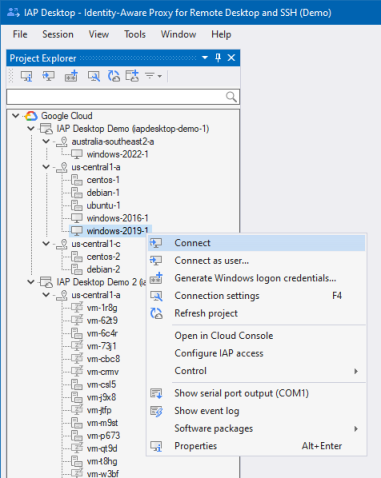The image size is (381, 478).
Task: Collapse us-central1-a under Demo 2
Action: click(x=46, y=295)
